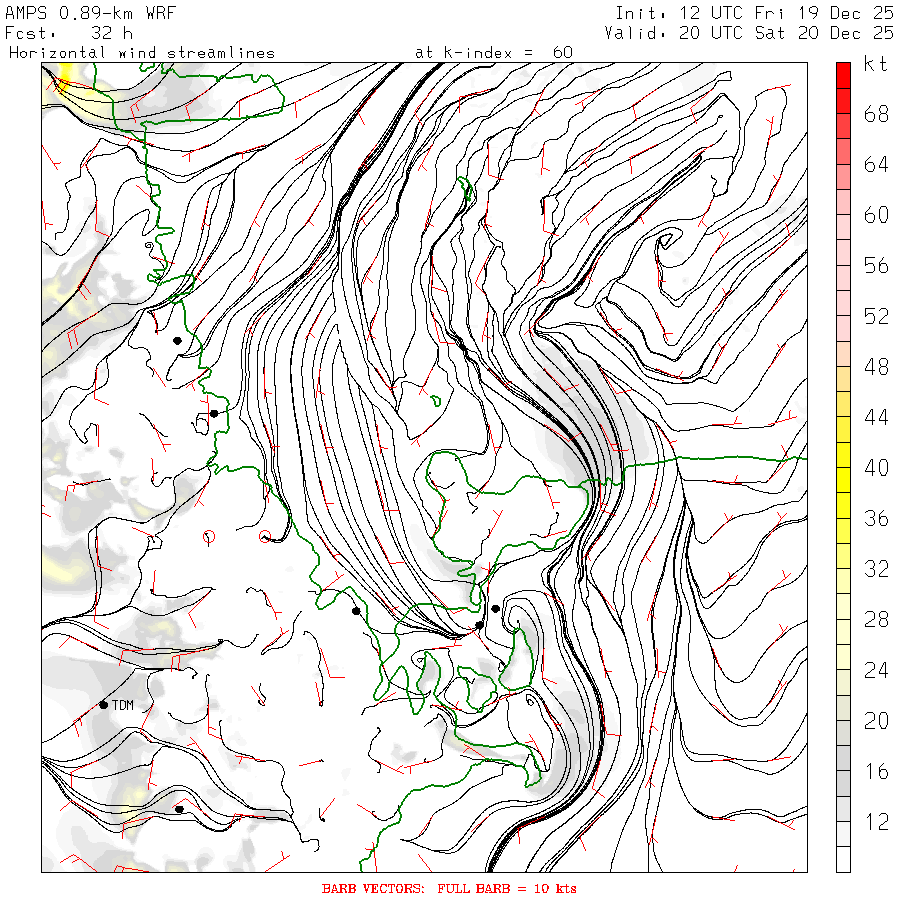Click the '12' value on the color scale
This screenshot has width=900, height=900.
tap(876, 823)
